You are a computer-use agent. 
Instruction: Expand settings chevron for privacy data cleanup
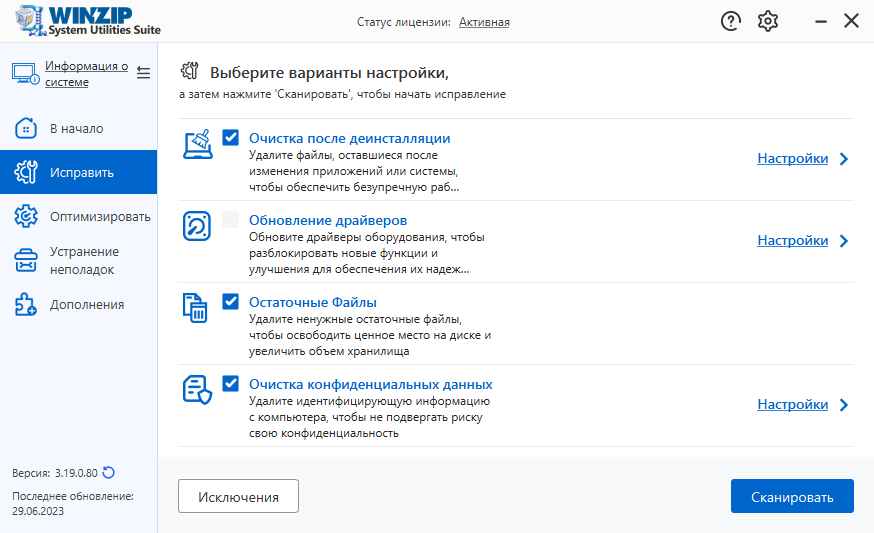coord(844,405)
